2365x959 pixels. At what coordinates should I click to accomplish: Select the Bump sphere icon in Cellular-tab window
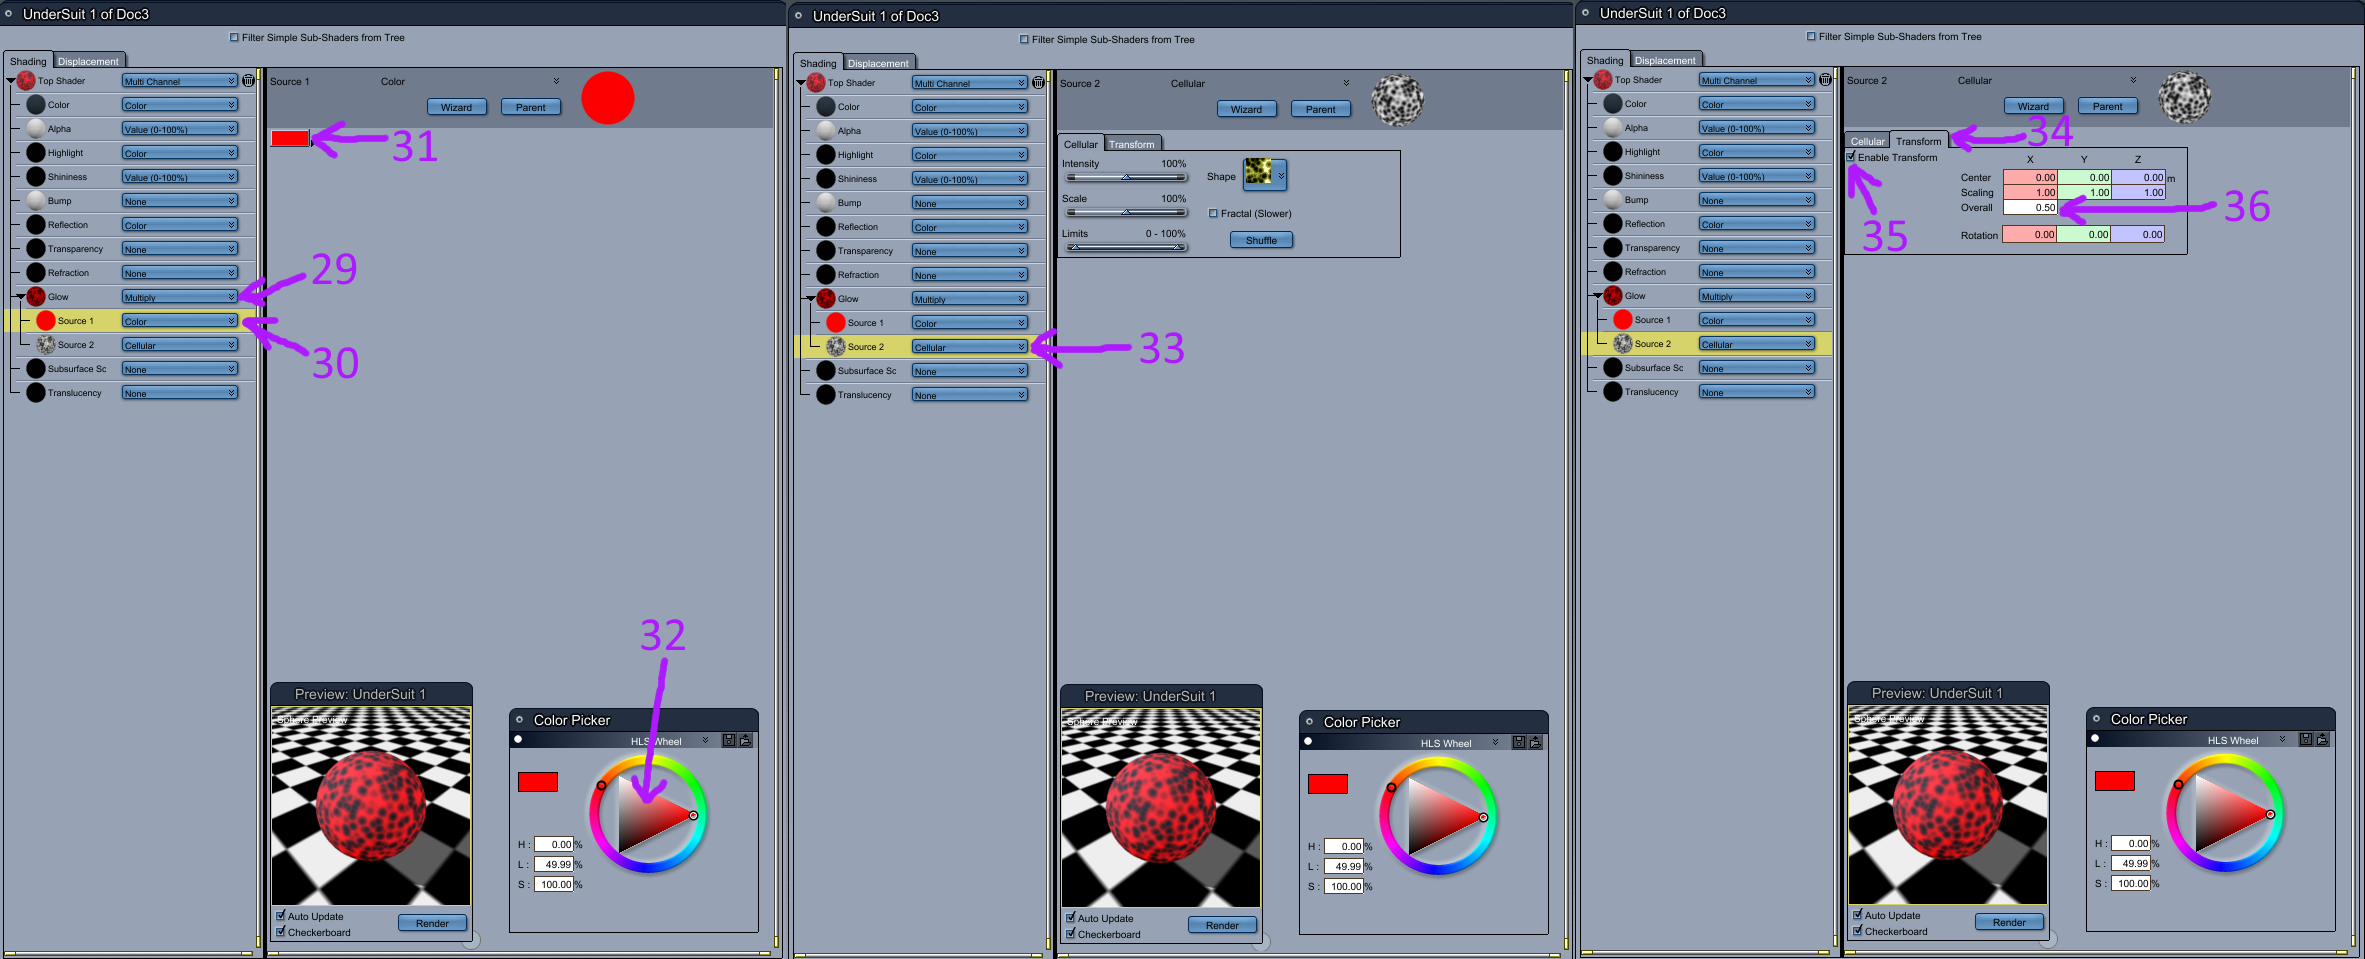[x=826, y=203]
